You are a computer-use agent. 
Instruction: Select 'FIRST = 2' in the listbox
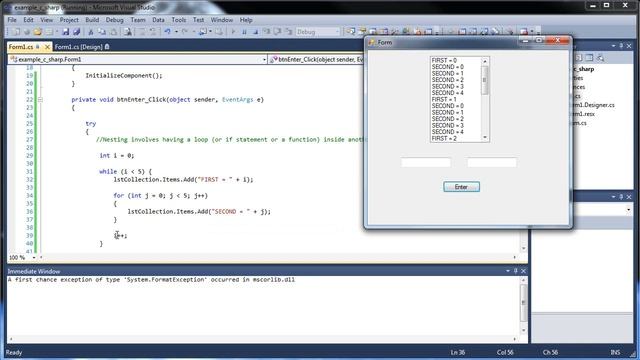tap(444, 139)
